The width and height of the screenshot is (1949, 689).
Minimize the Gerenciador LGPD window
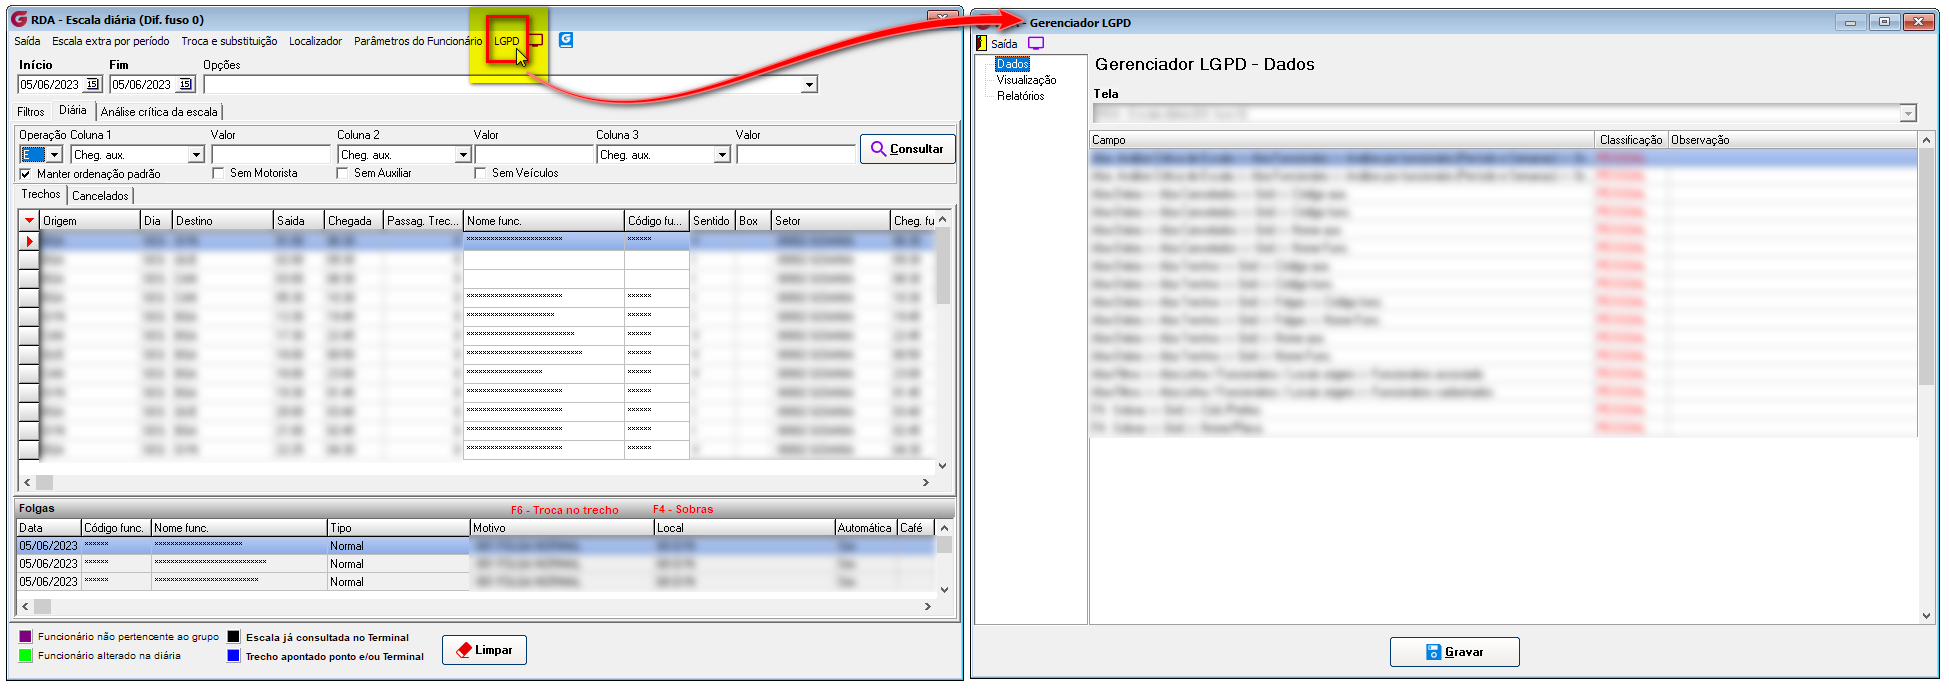pos(1850,22)
